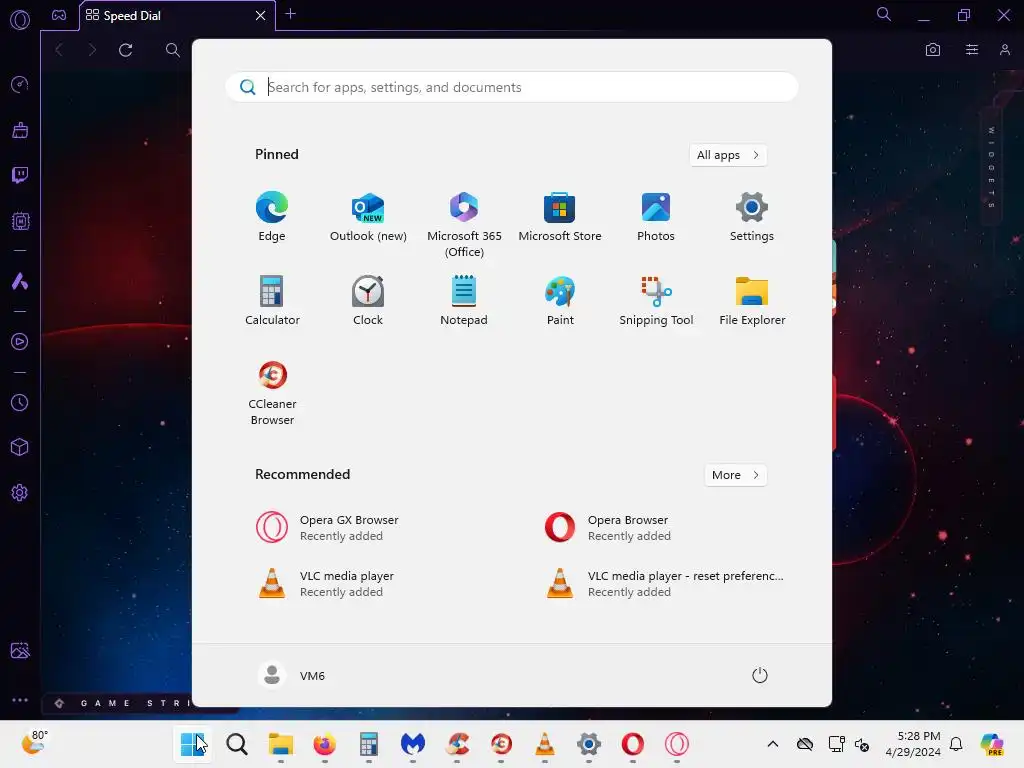Expand More recommended items
1024x768 pixels.
click(x=735, y=475)
